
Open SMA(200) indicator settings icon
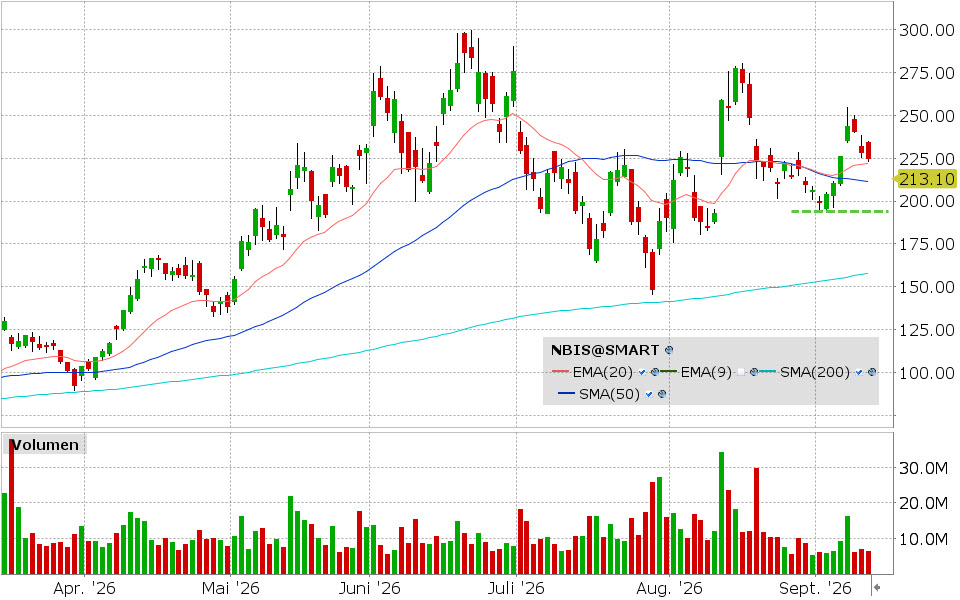tap(872, 372)
